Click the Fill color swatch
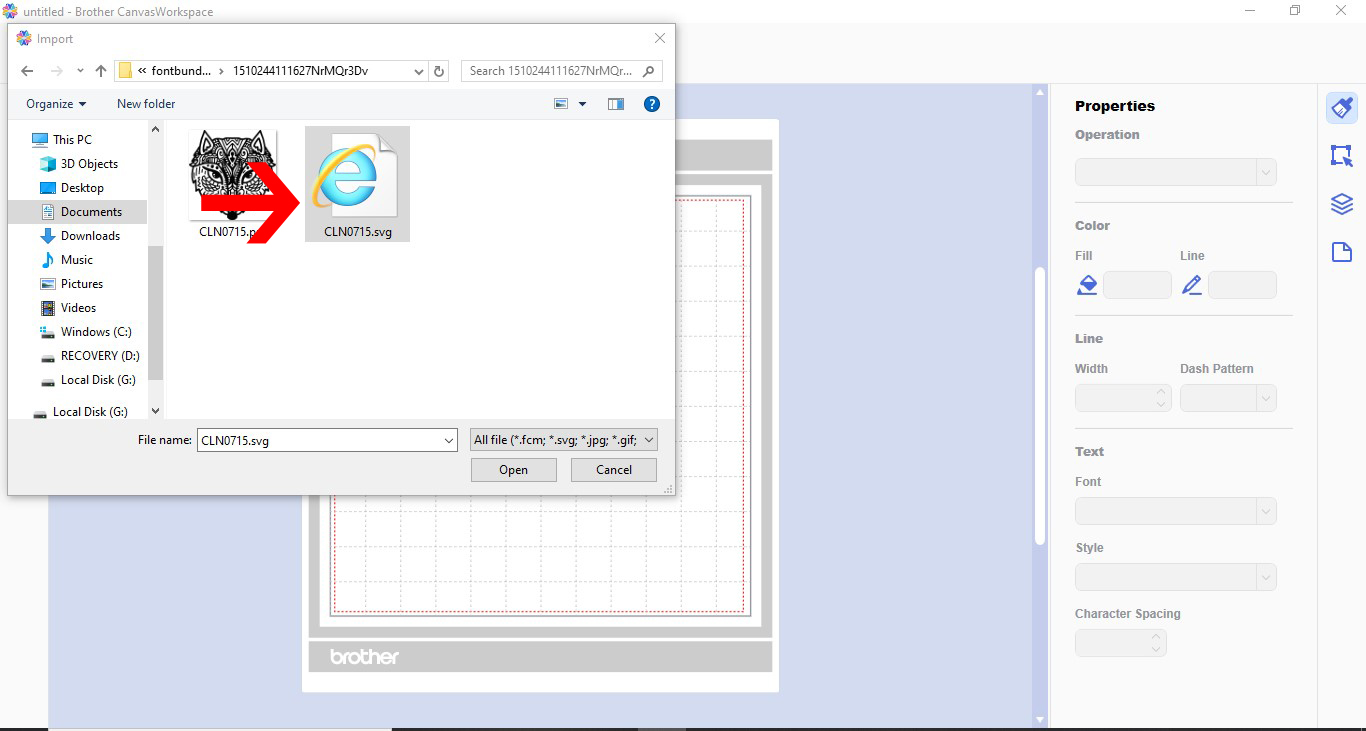 tap(1137, 285)
